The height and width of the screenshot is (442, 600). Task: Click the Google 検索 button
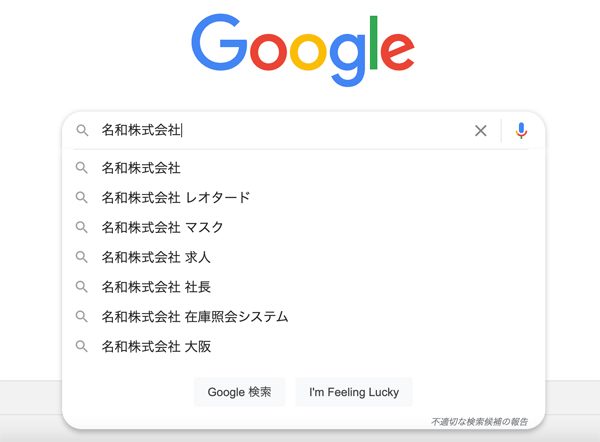(240, 392)
